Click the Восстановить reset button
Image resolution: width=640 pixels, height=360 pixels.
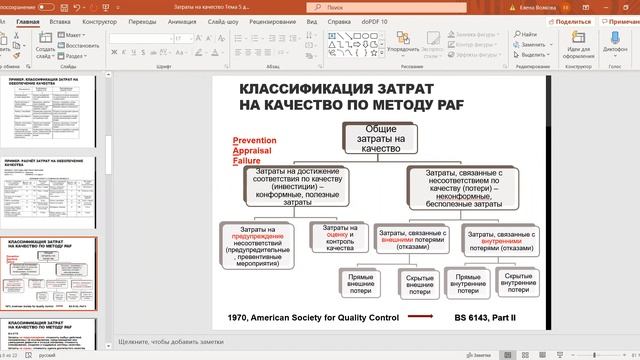pos(78,46)
